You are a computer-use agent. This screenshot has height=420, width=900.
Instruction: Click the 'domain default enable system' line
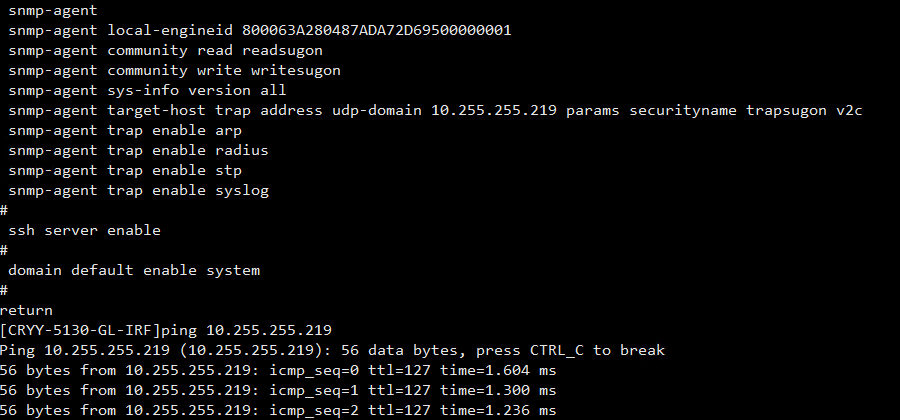[x=134, y=270]
